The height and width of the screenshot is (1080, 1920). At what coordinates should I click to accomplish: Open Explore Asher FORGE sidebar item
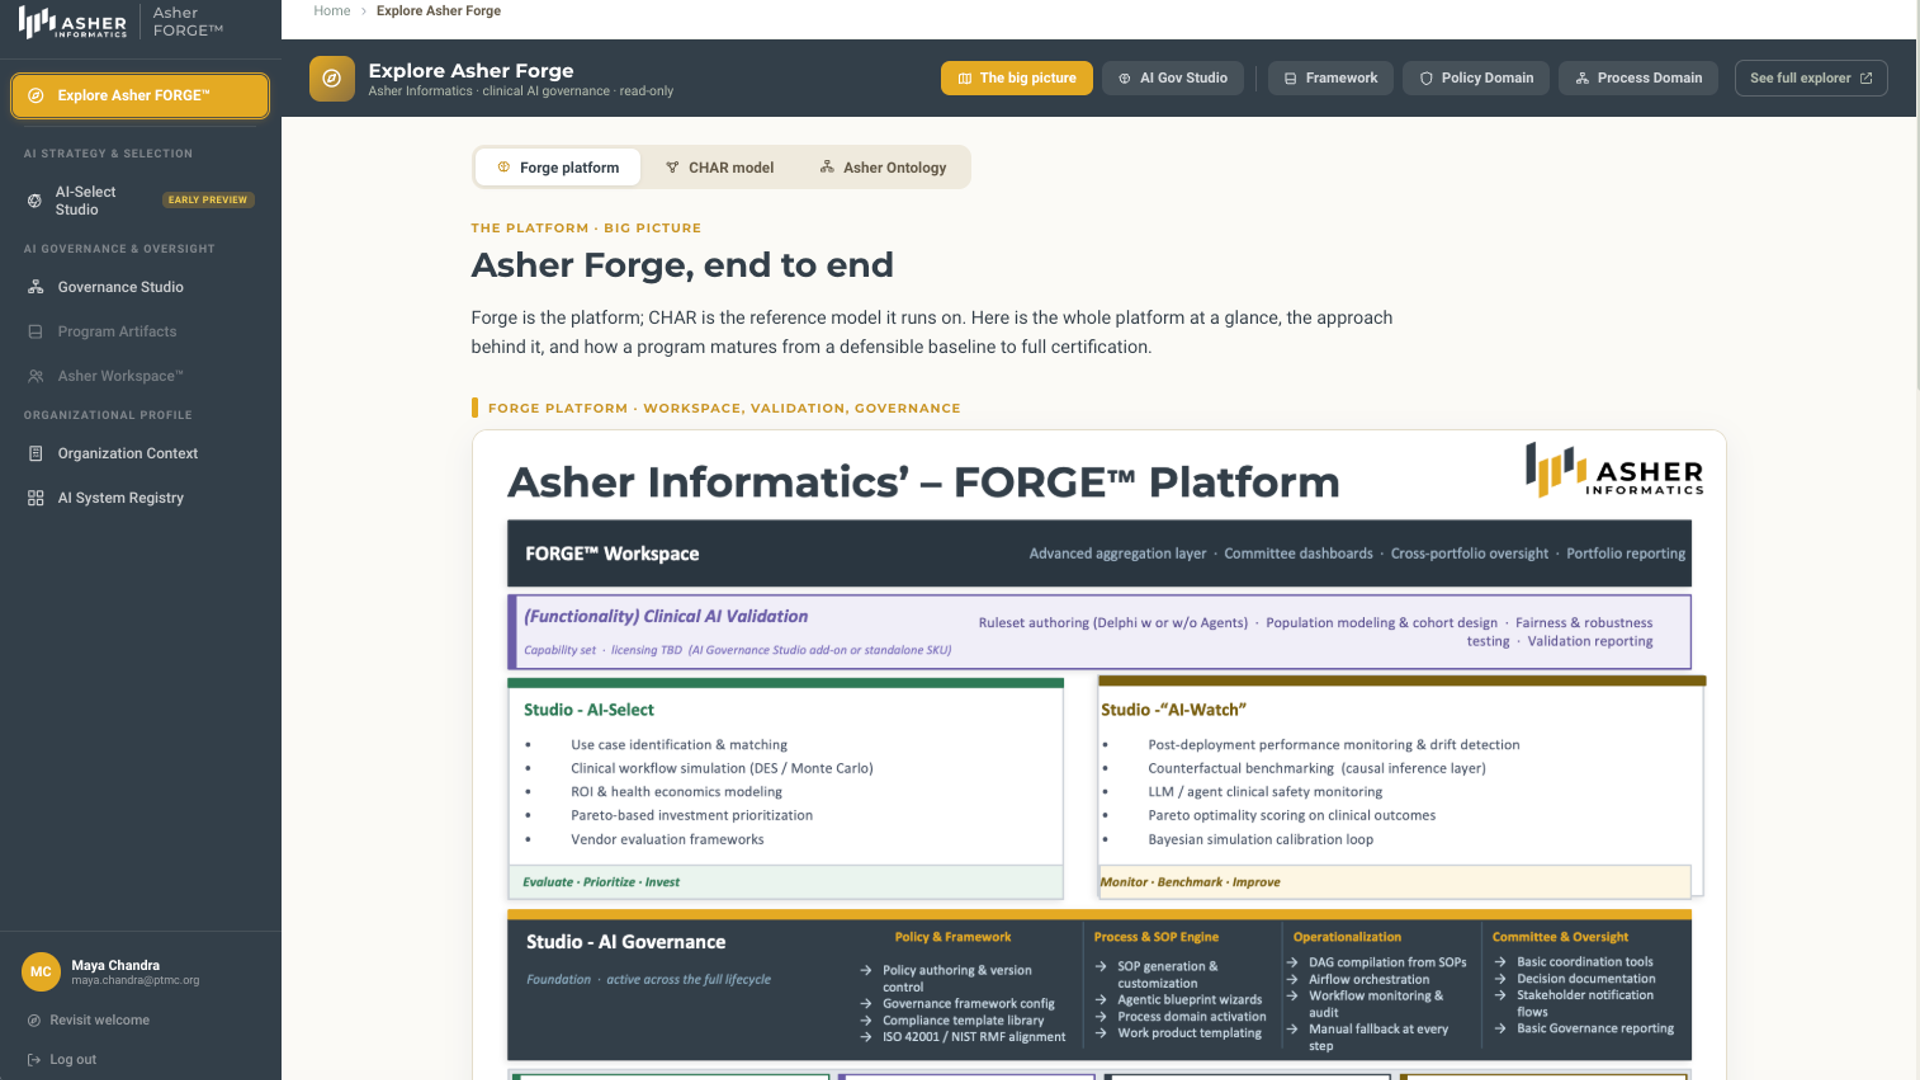pos(140,95)
